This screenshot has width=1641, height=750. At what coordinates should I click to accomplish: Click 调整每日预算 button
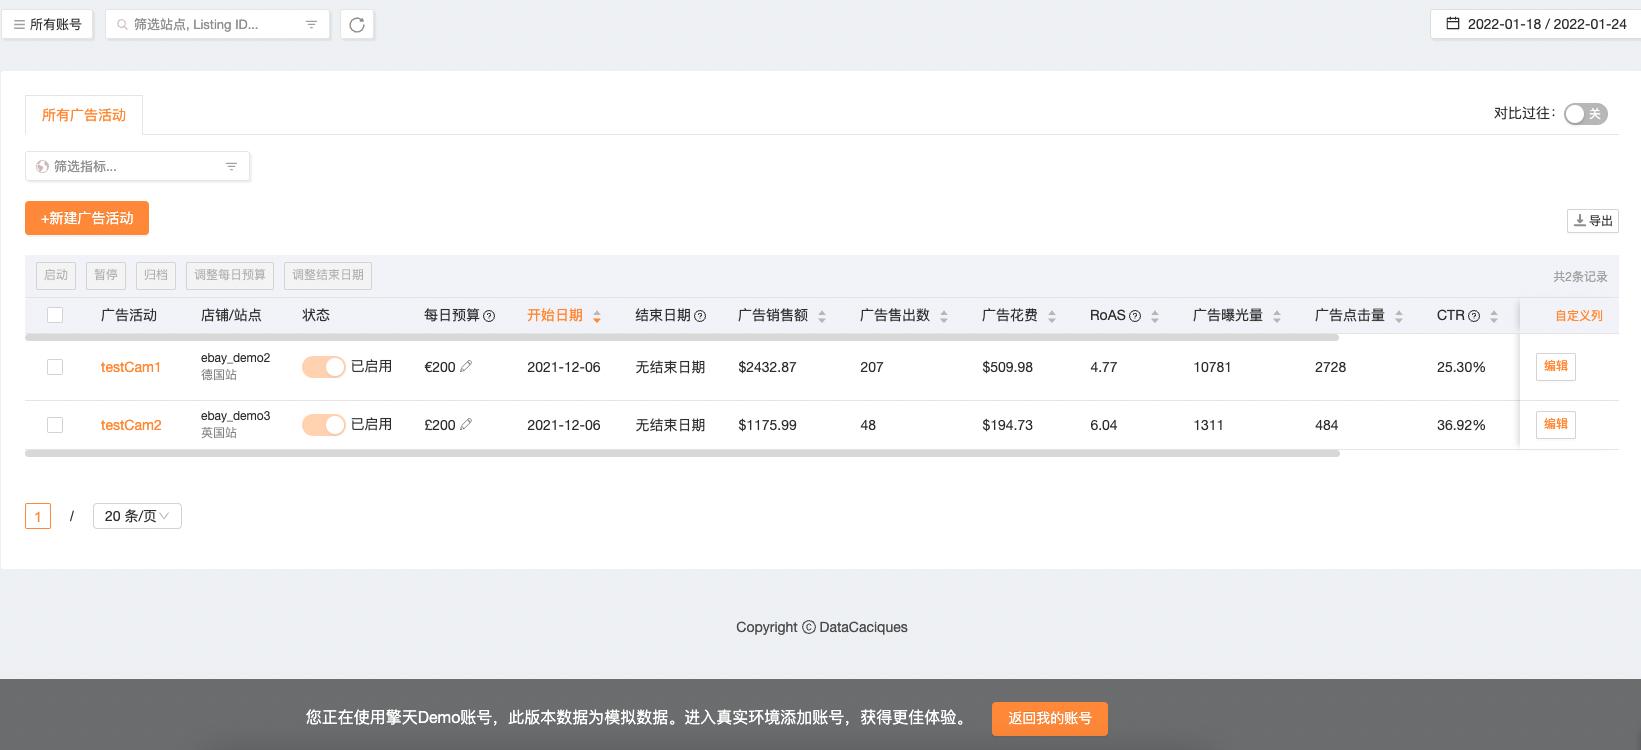click(x=230, y=275)
